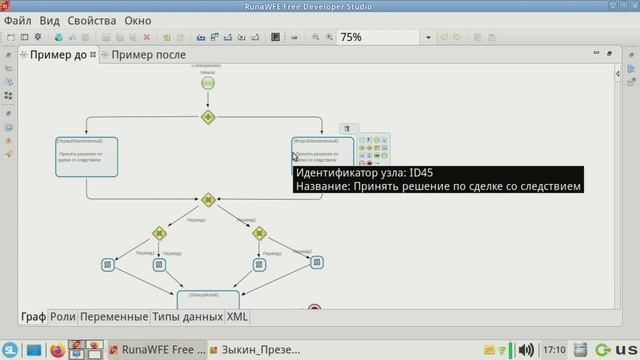This screenshot has width=640, height=360.
Task: Open the Свойства menu
Action: (x=92, y=20)
